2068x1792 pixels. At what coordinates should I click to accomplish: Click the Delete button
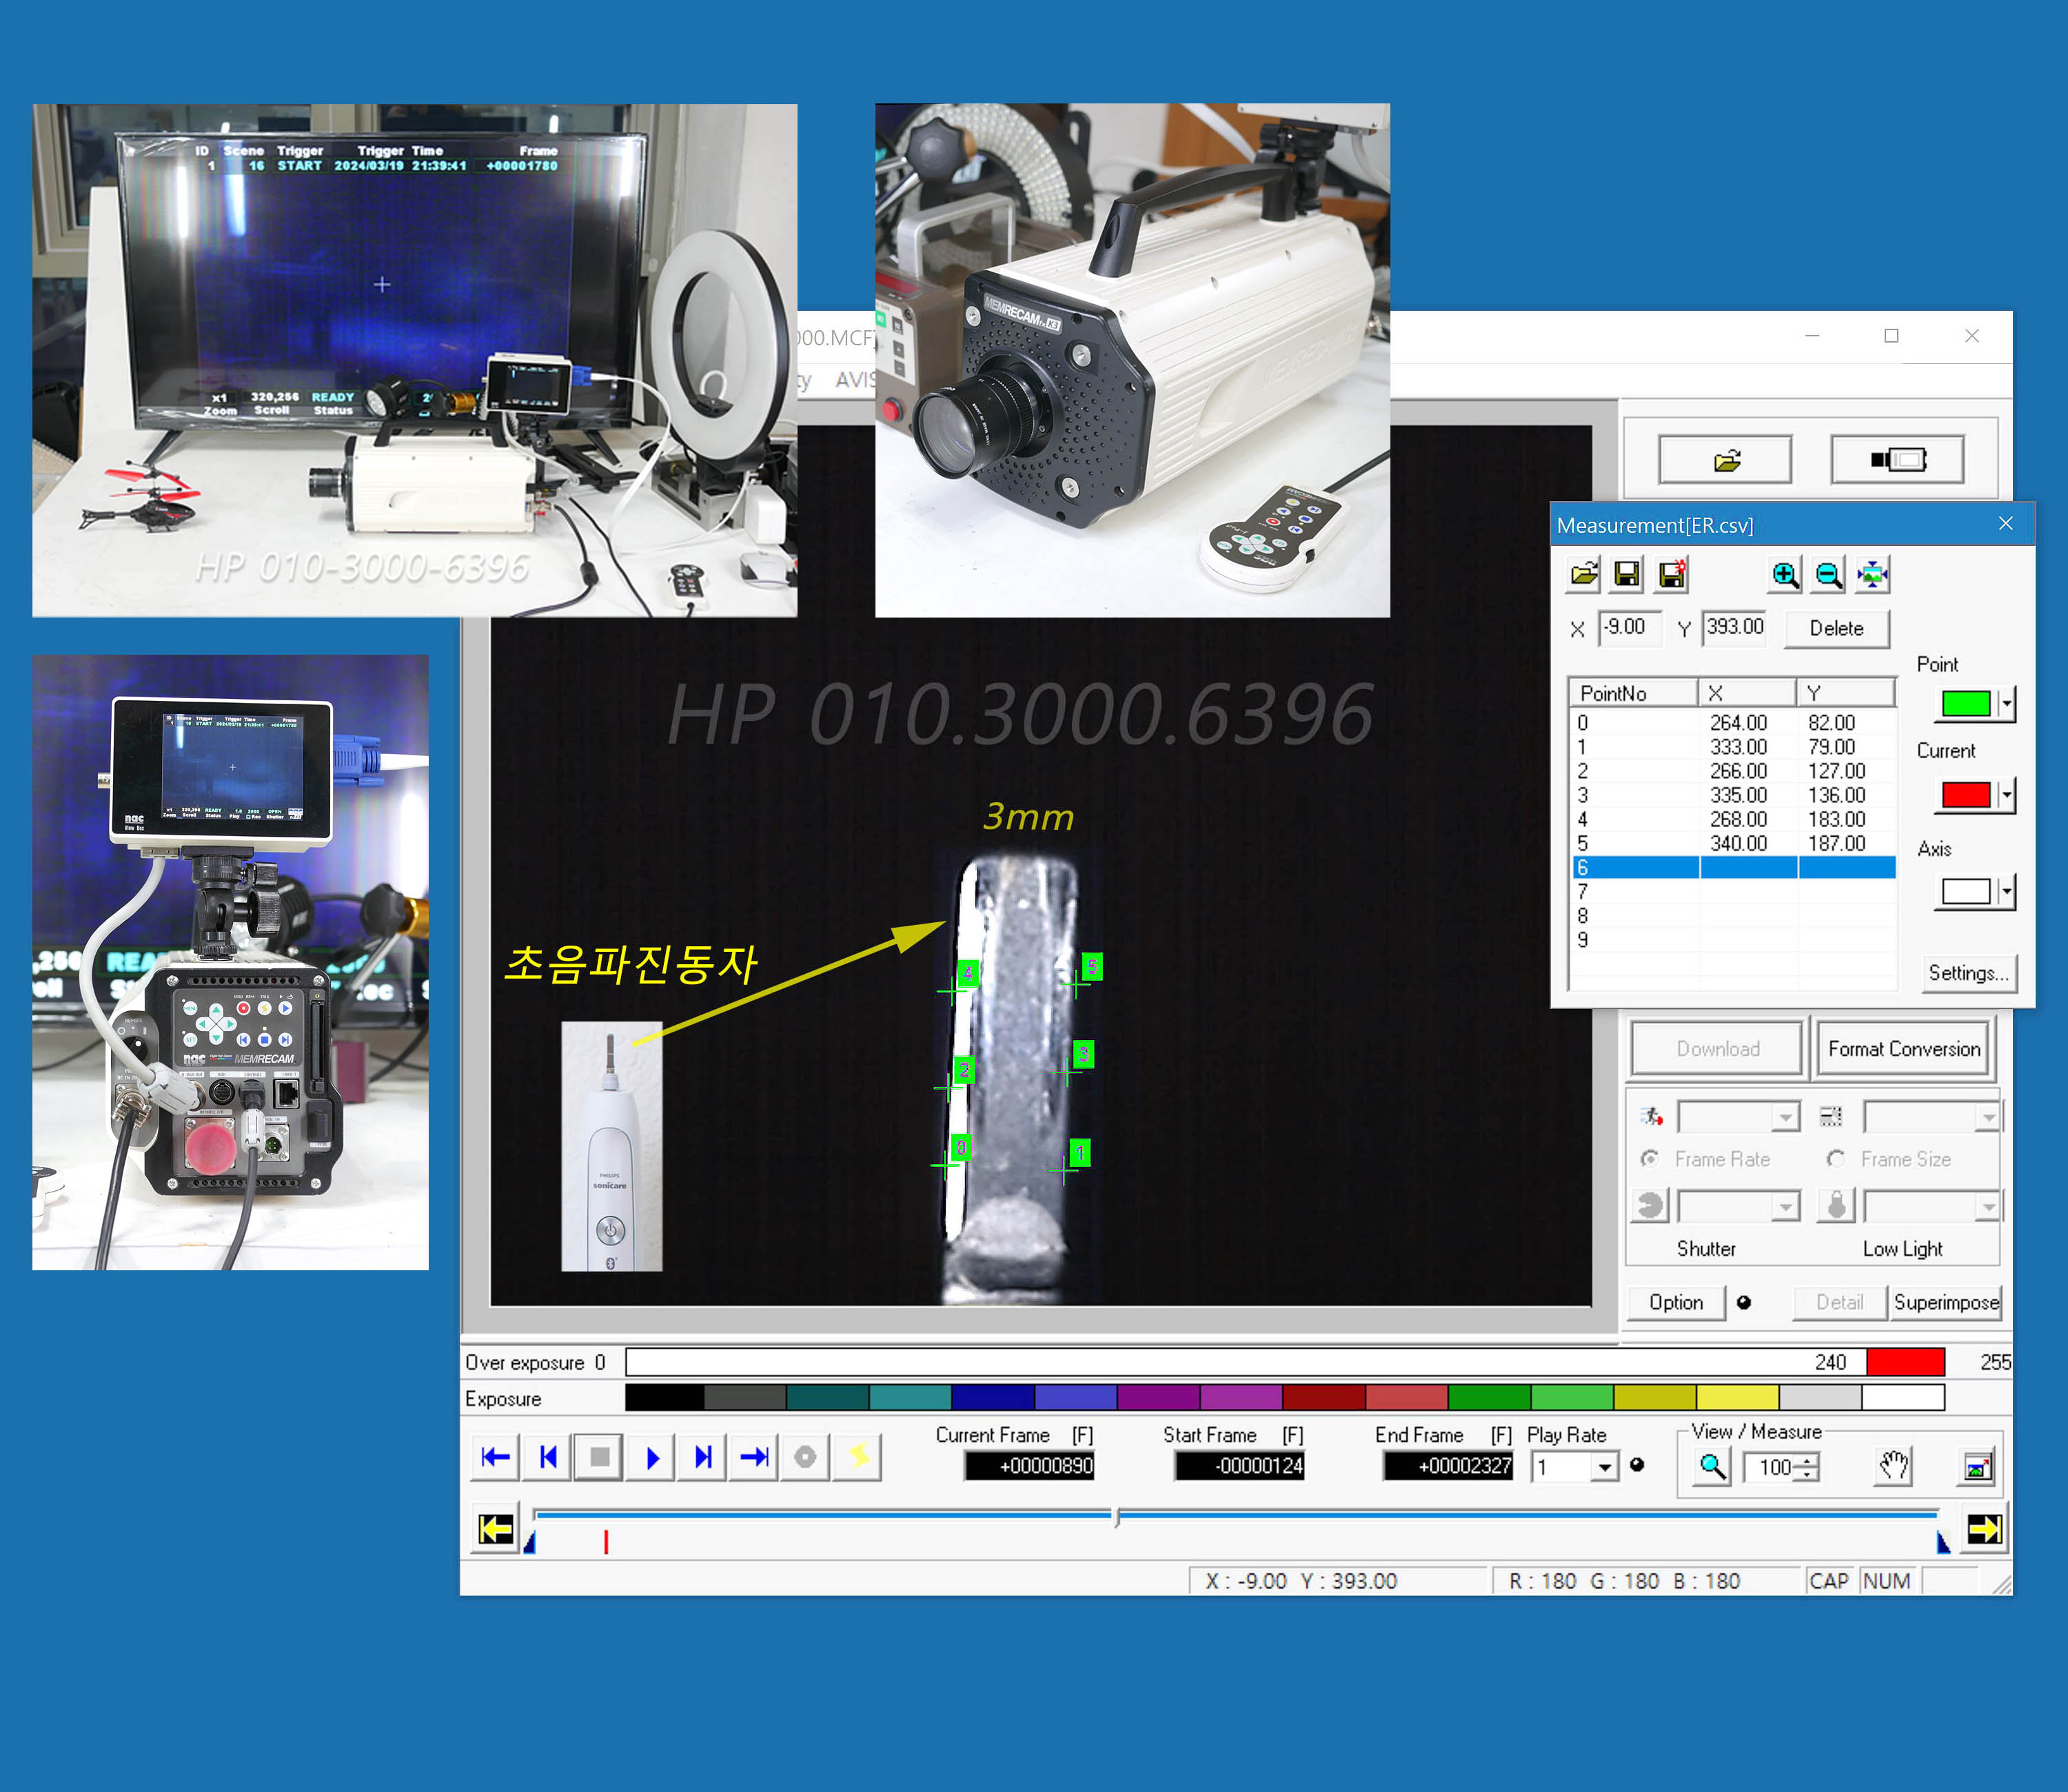tap(1836, 628)
